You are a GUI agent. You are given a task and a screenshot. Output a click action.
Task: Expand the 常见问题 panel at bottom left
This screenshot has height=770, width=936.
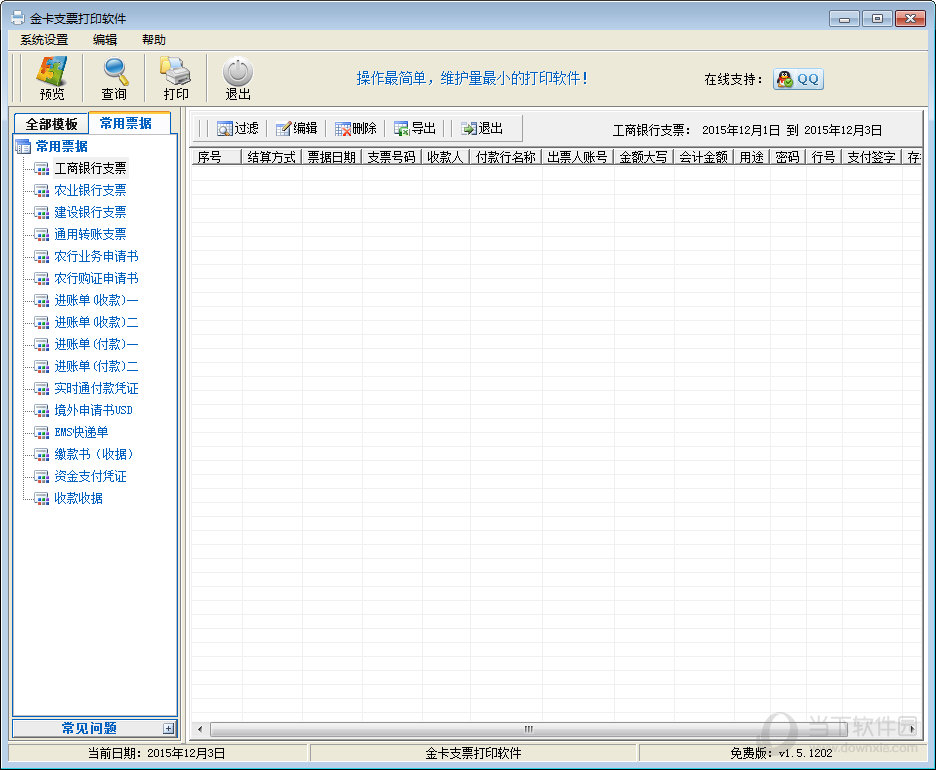[x=168, y=728]
